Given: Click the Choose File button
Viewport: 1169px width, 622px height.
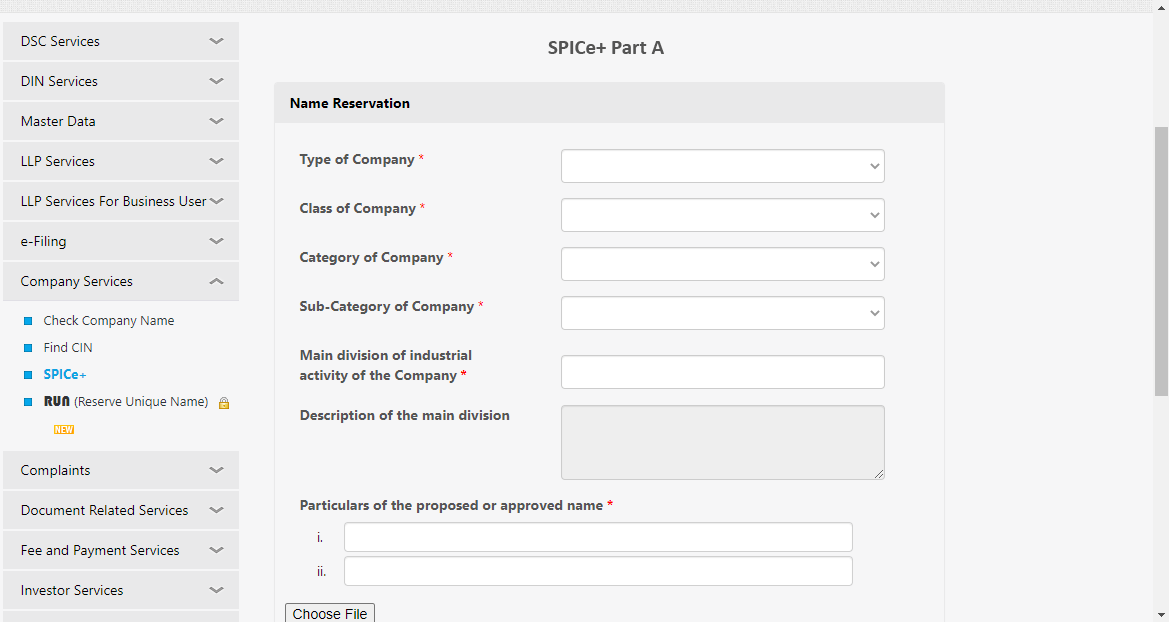Looking at the screenshot, I should [330, 613].
